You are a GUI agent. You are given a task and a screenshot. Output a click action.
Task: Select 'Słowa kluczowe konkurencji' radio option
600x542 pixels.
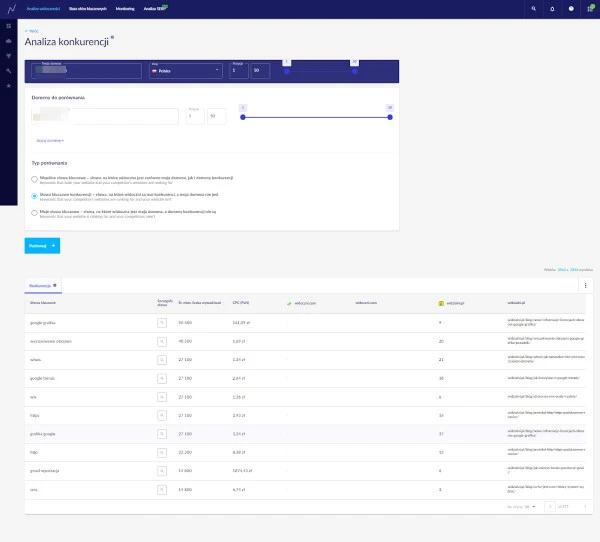(x=35, y=196)
